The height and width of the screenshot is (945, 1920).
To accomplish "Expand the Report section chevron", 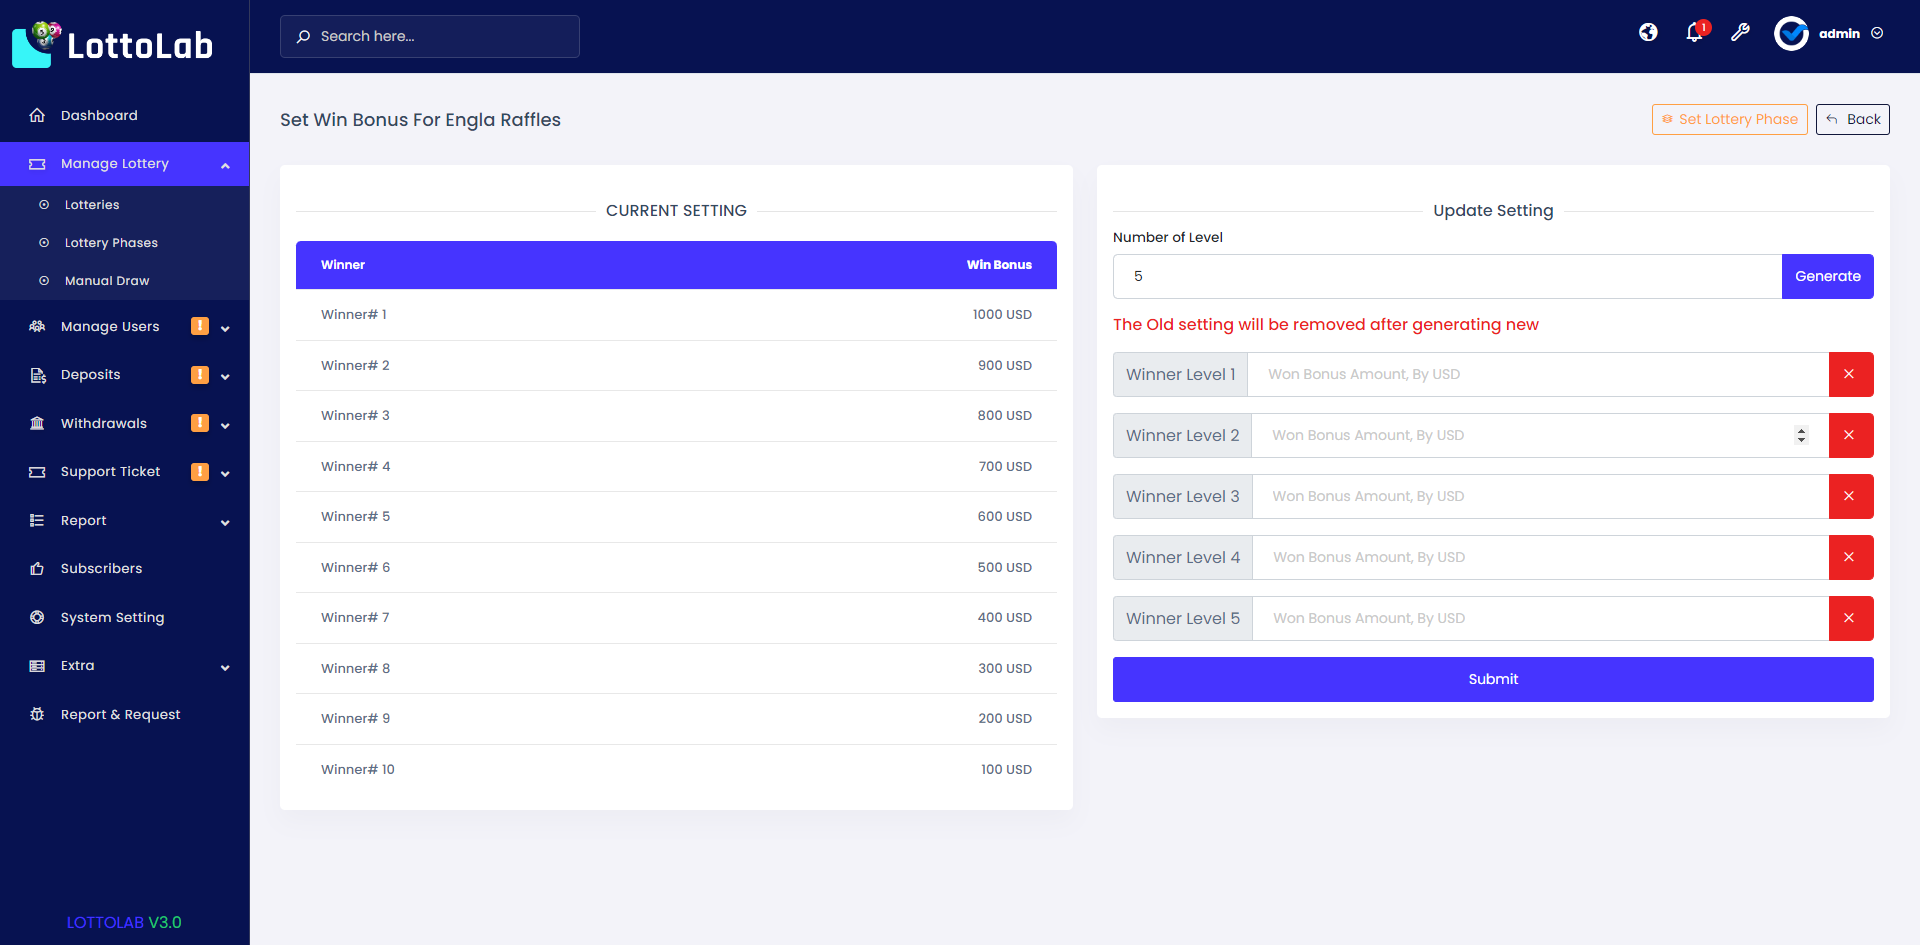I will (224, 522).
